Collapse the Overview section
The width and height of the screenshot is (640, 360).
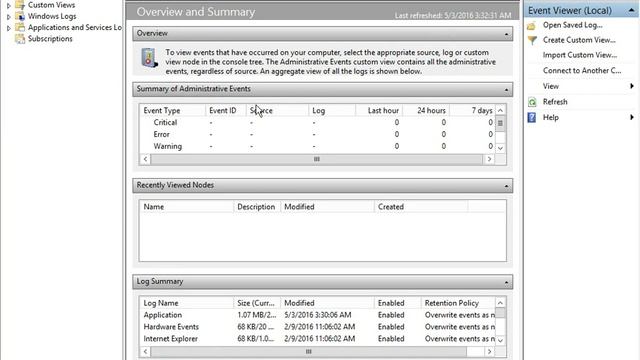[506, 34]
